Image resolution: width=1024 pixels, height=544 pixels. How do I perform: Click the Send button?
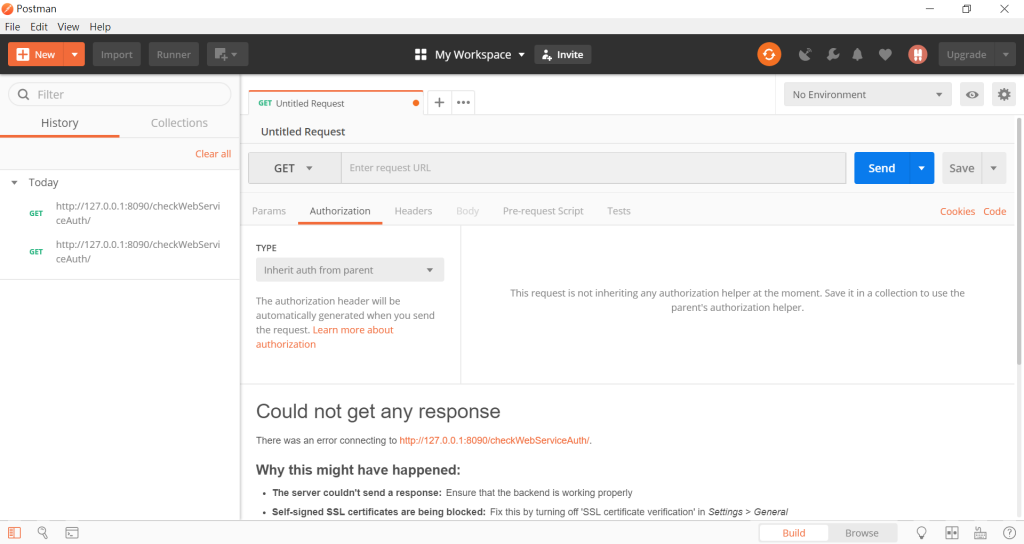(x=881, y=168)
